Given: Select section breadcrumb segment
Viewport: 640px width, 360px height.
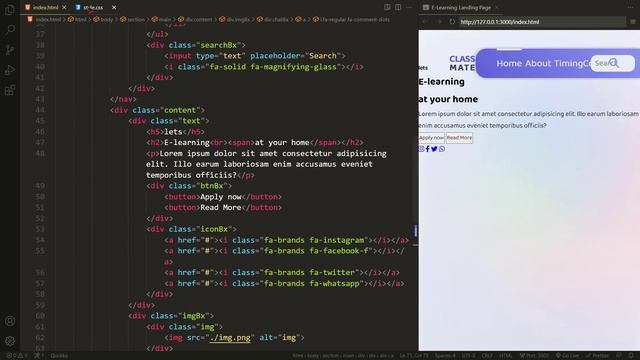Looking at the screenshot, I should pos(133,19).
